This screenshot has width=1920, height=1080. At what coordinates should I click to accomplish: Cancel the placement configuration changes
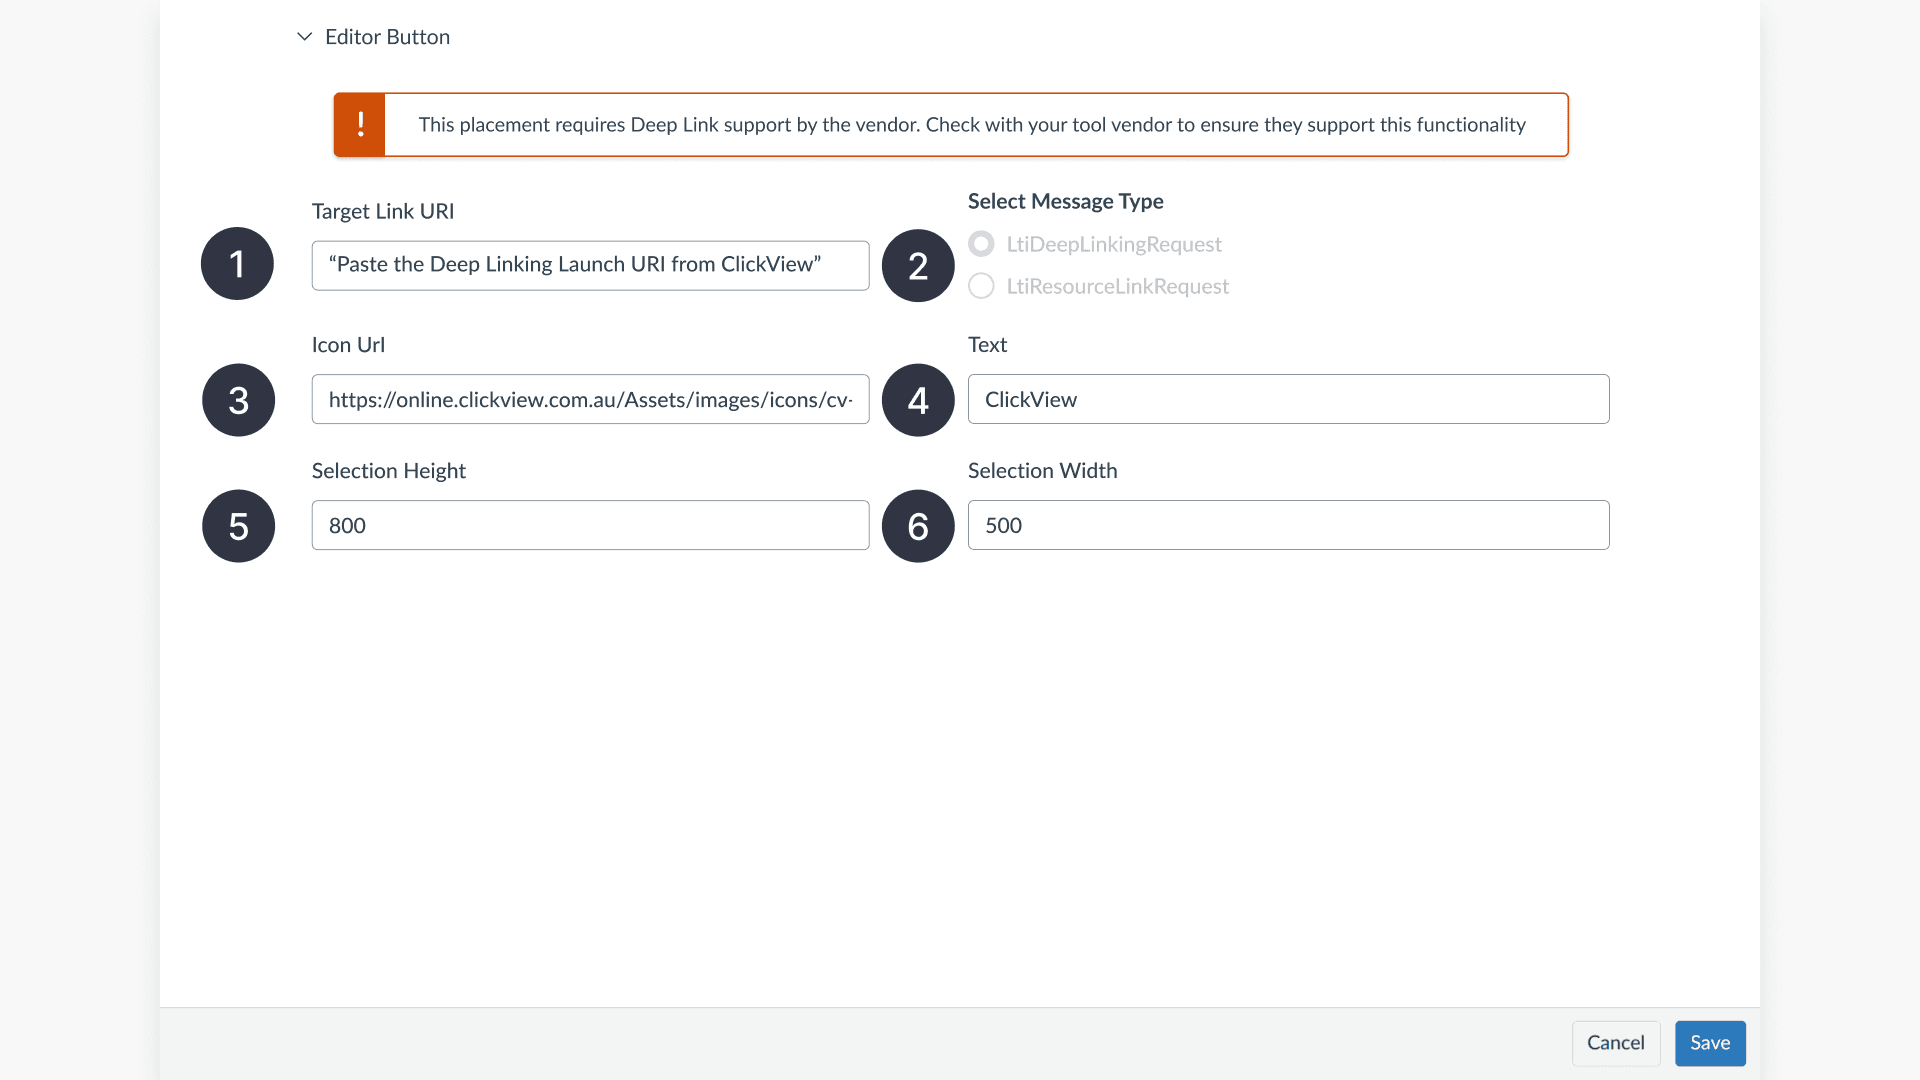click(1615, 1043)
